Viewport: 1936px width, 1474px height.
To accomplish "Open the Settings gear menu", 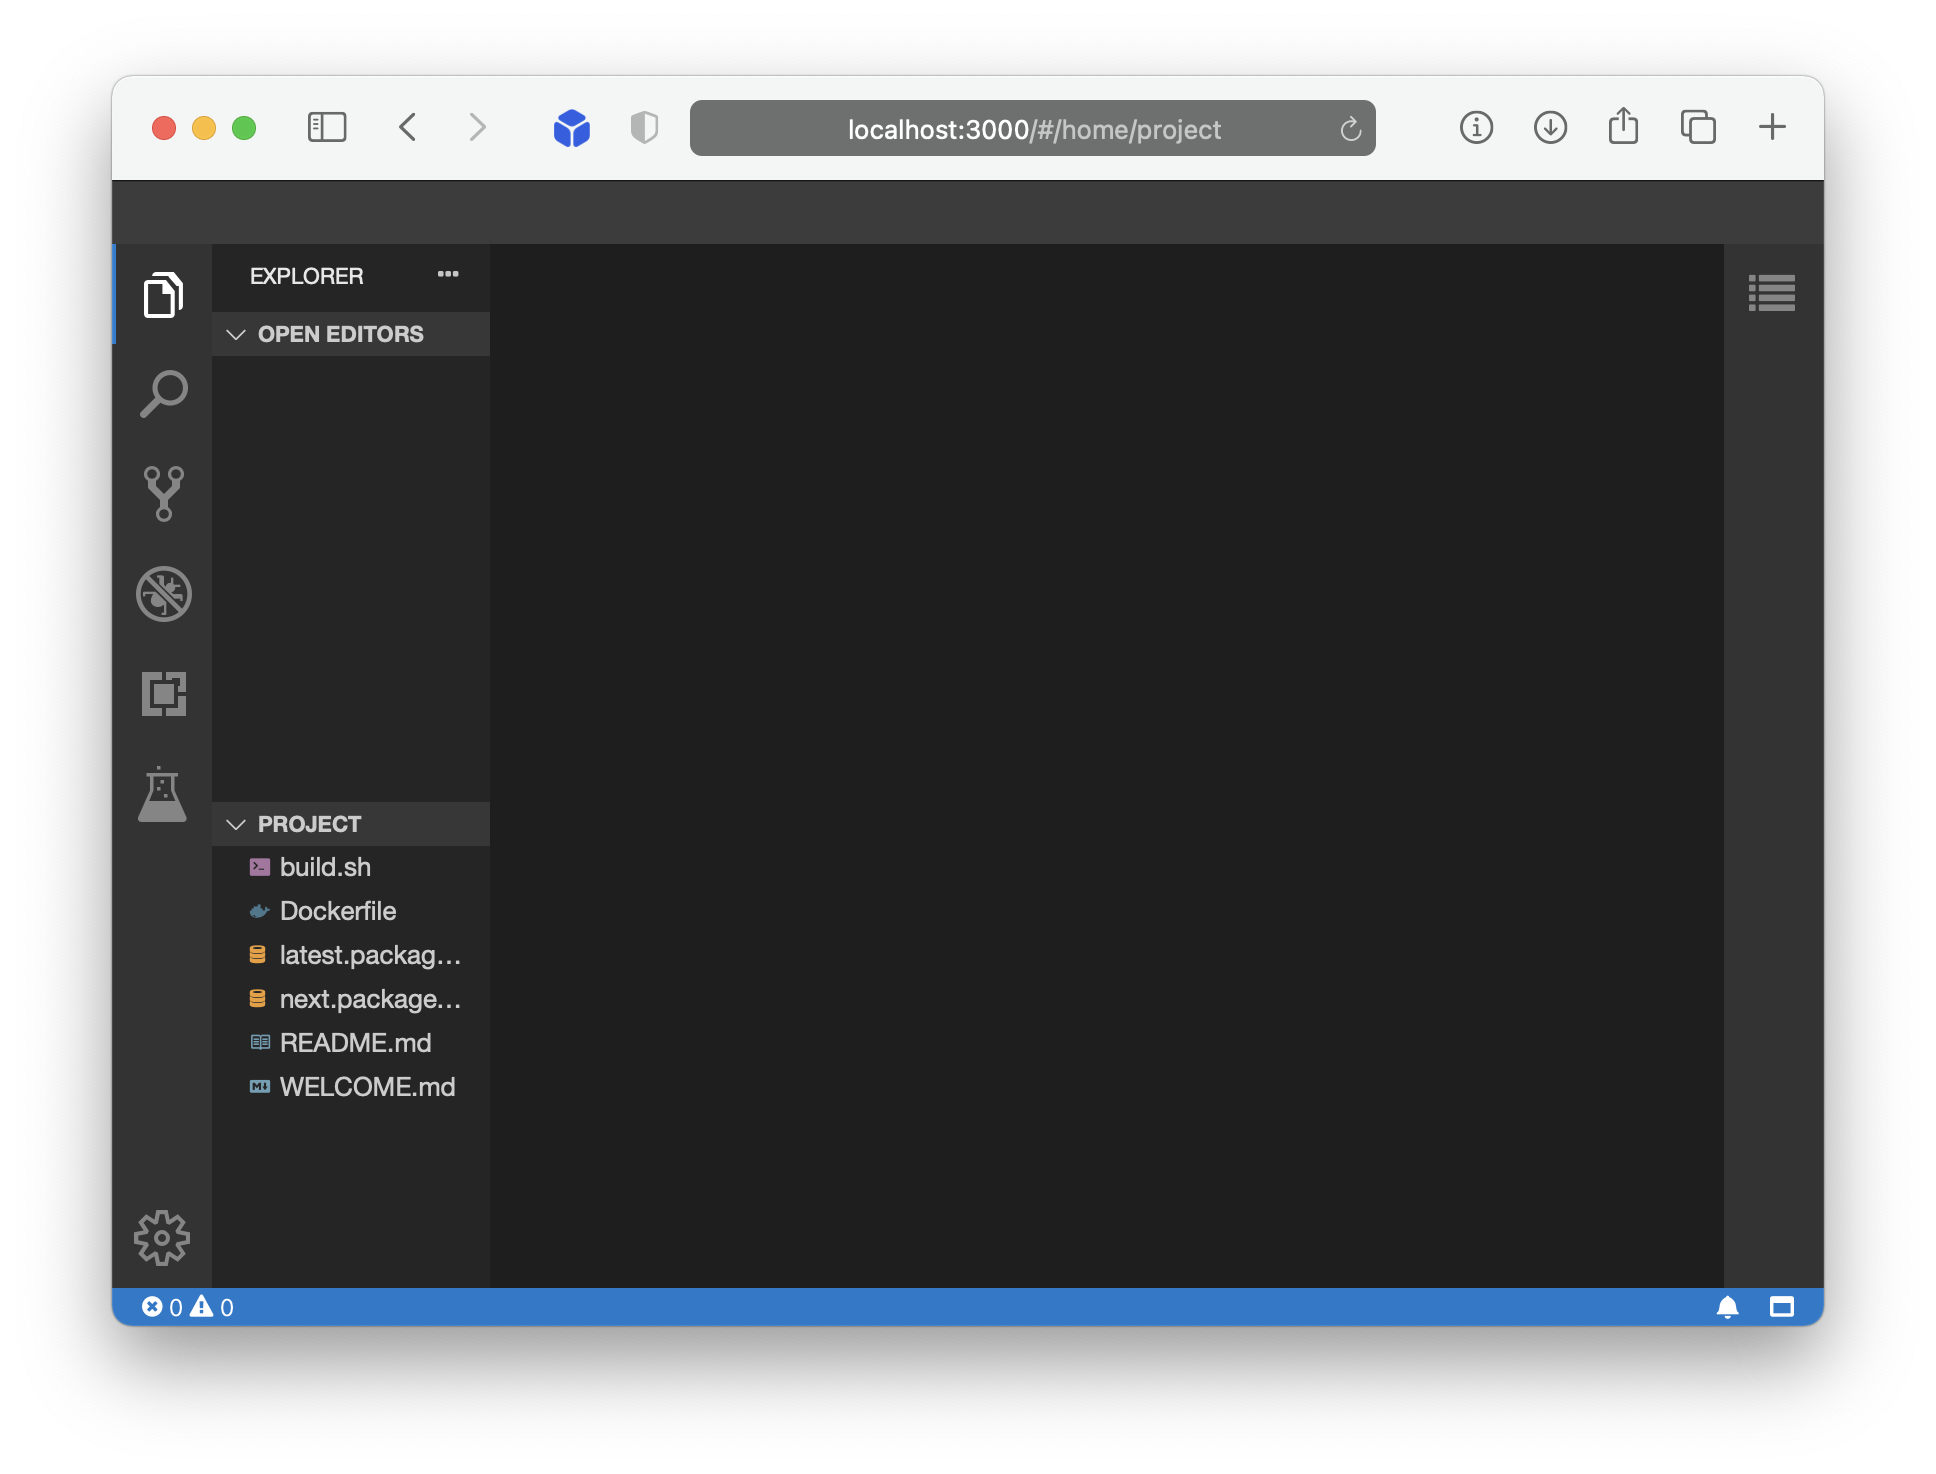I will click(x=162, y=1238).
